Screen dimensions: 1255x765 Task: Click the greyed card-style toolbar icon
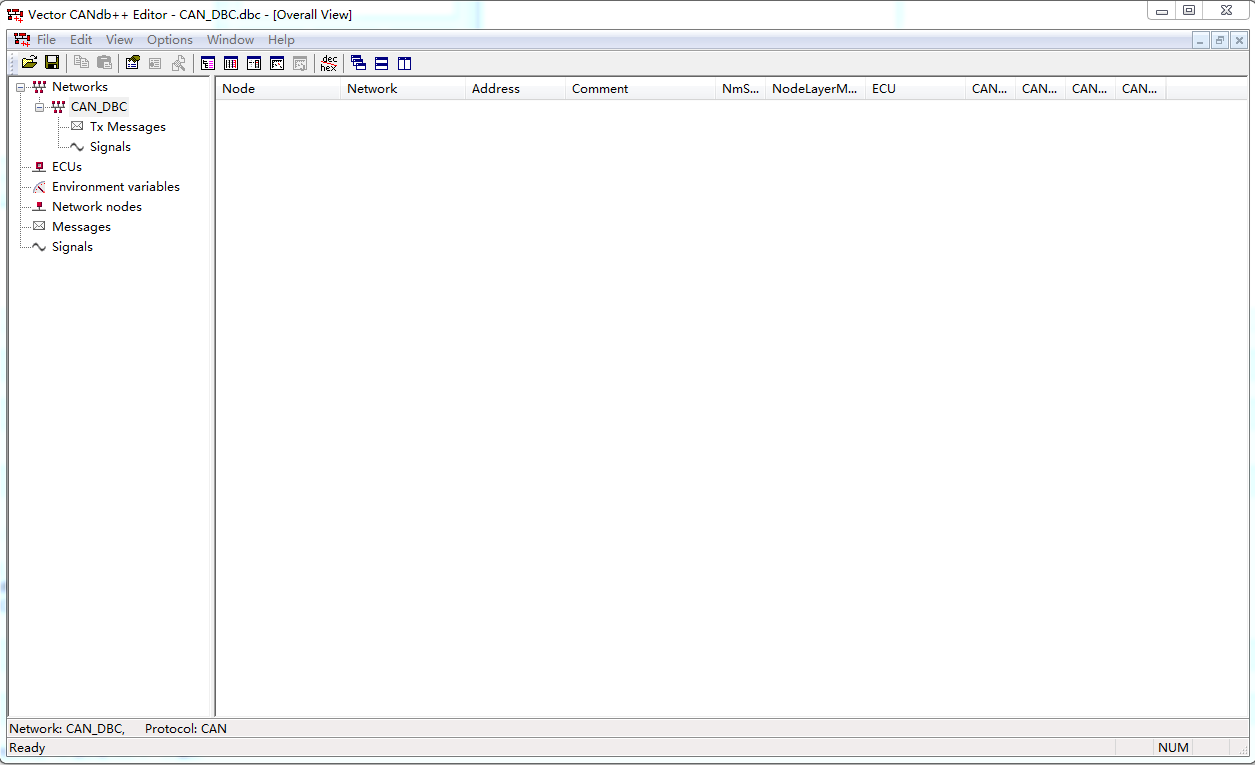pyautogui.click(x=155, y=63)
